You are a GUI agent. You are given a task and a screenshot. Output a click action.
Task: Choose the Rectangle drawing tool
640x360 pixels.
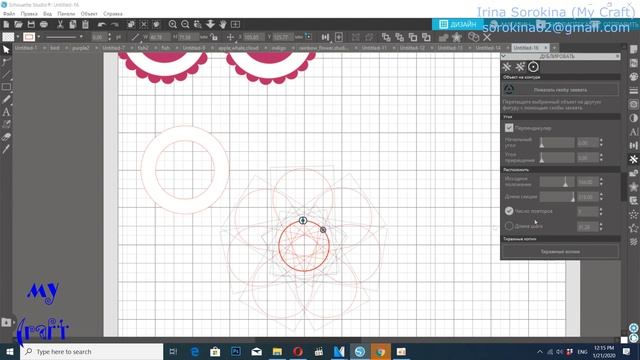point(6,87)
